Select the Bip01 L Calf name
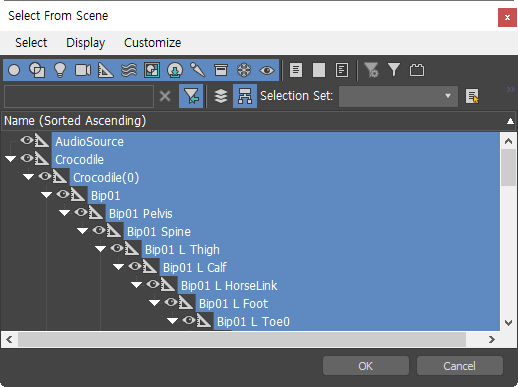518x387 pixels. (195, 268)
